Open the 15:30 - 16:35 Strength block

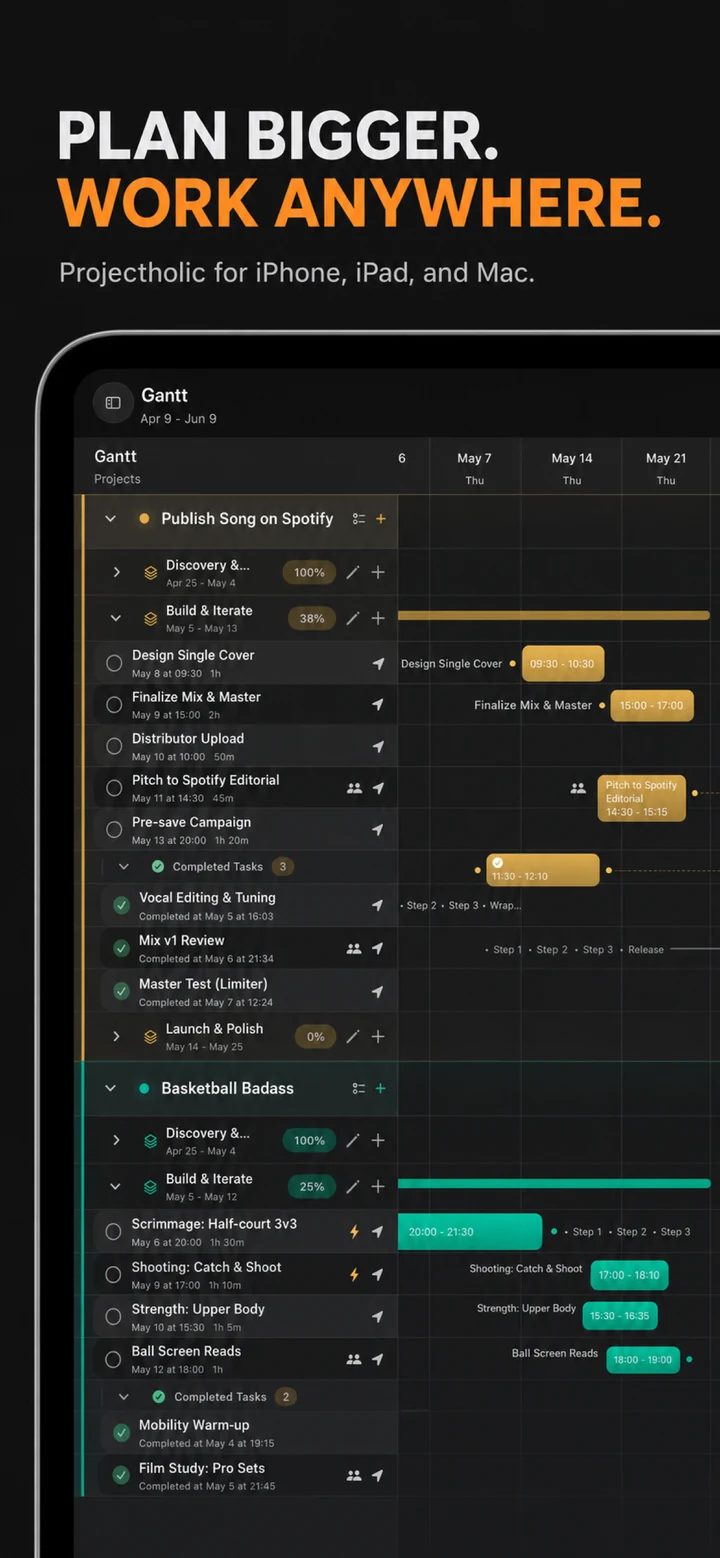coord(619,1316)
